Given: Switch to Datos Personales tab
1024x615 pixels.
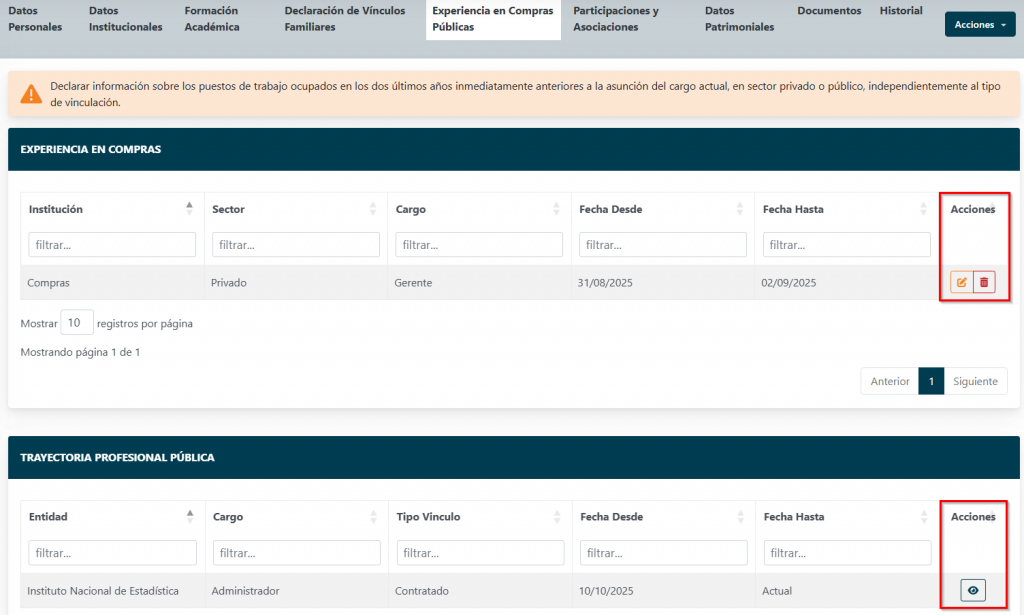Looking at the screenshot, I should [35, 19].
